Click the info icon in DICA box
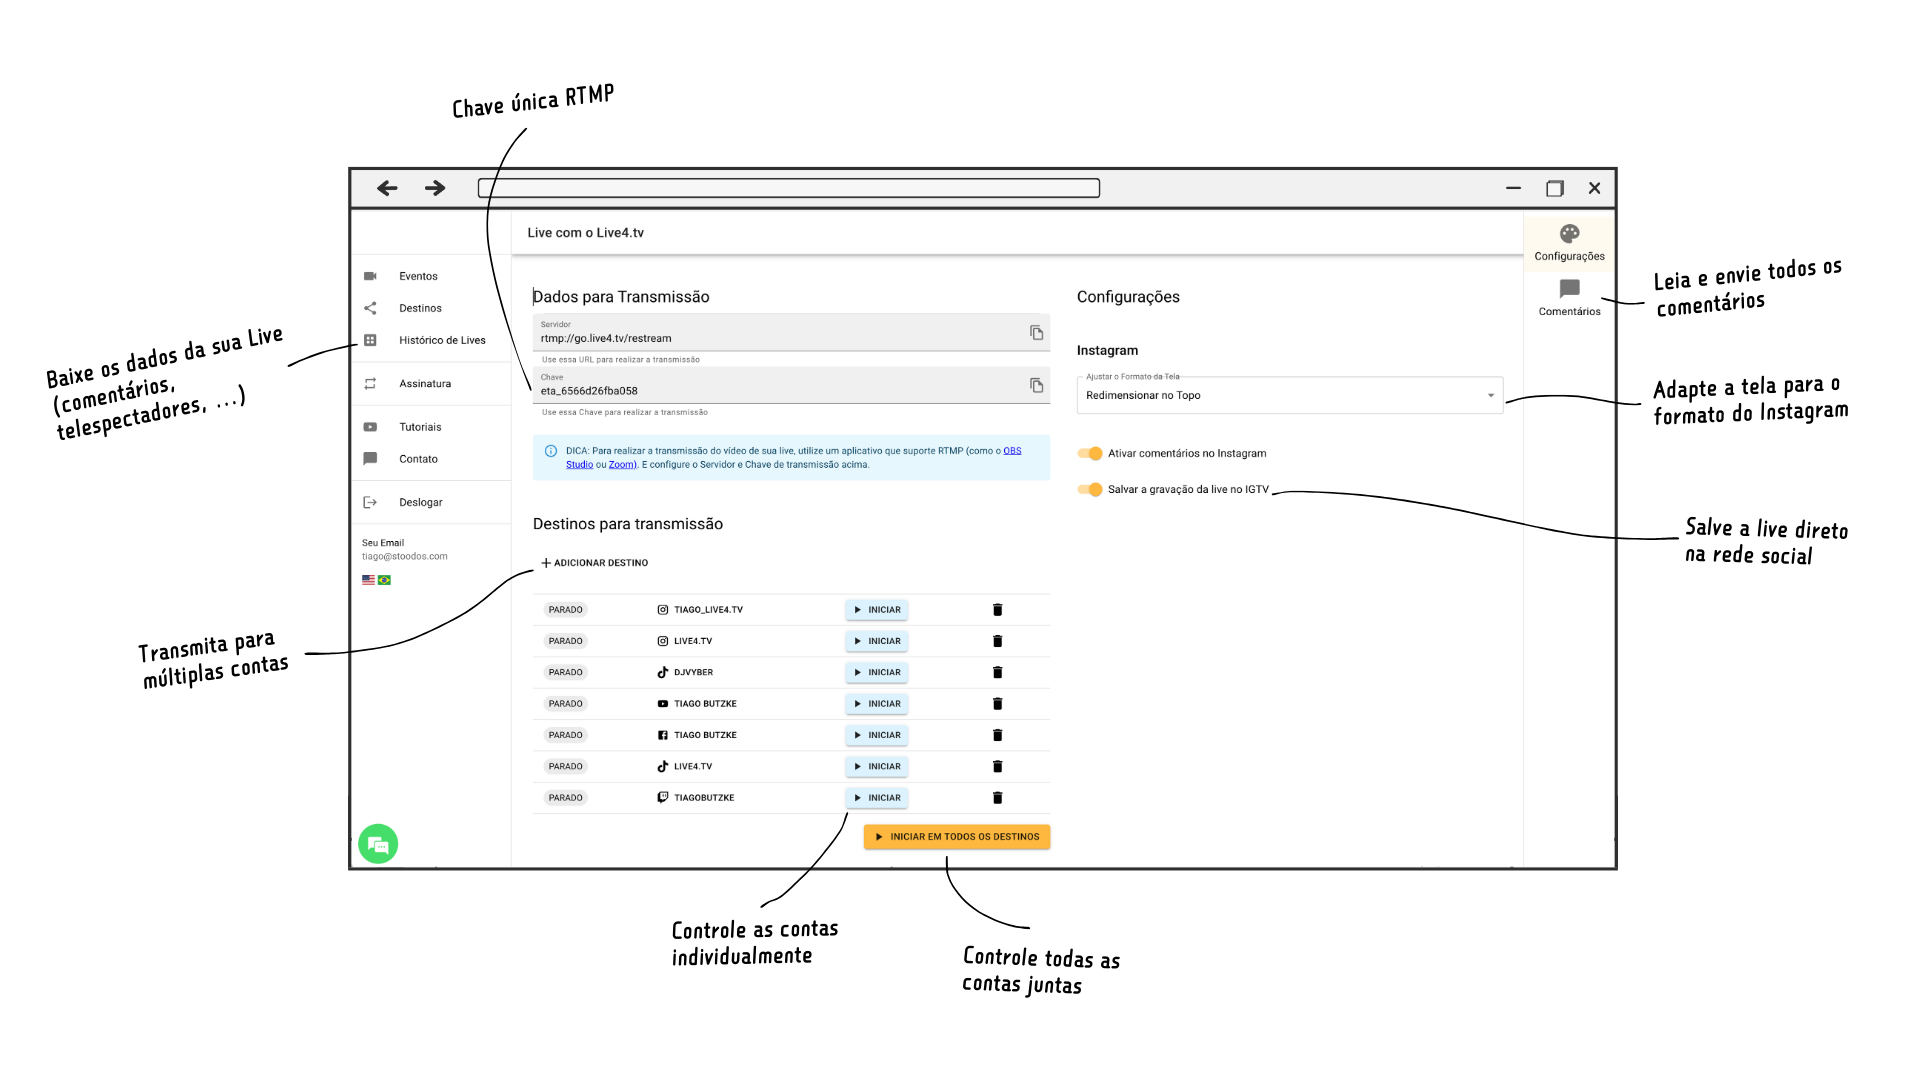The image size is (1920, 1080). [x=551, y=451]
